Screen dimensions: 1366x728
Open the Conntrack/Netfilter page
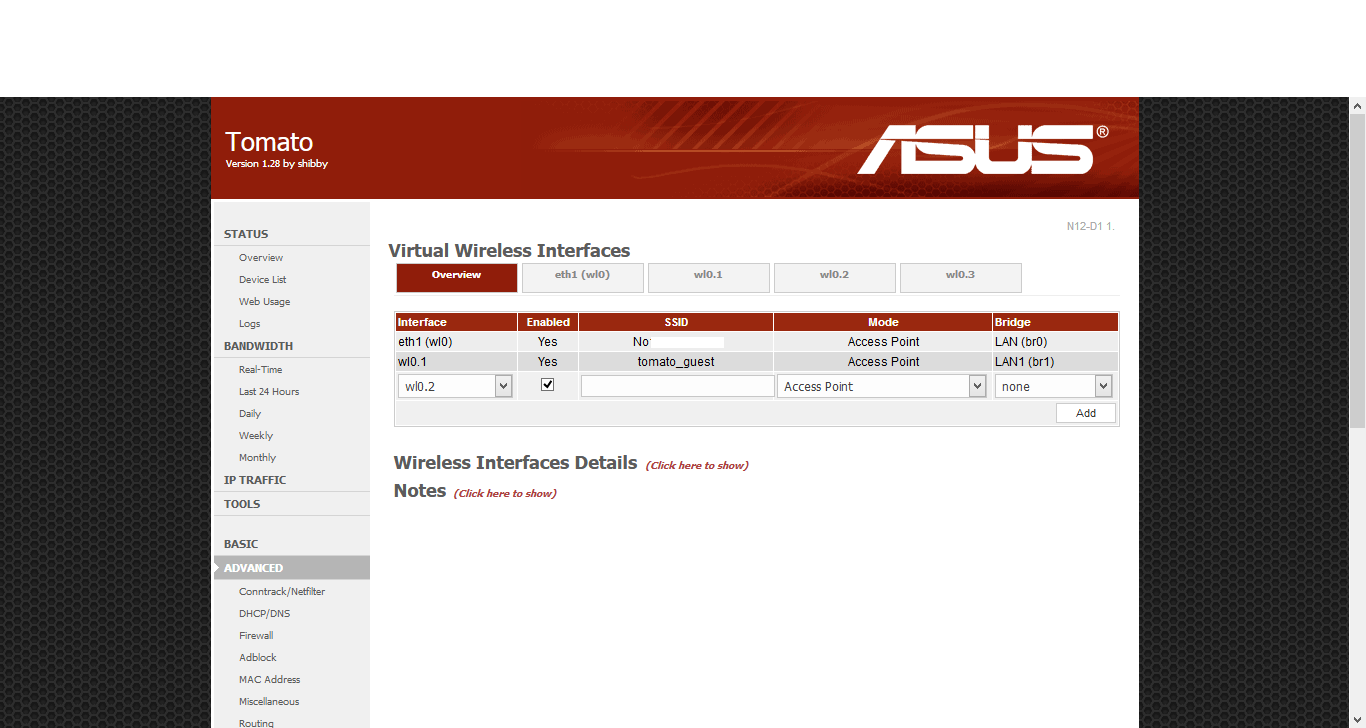[x=282, y=592]
